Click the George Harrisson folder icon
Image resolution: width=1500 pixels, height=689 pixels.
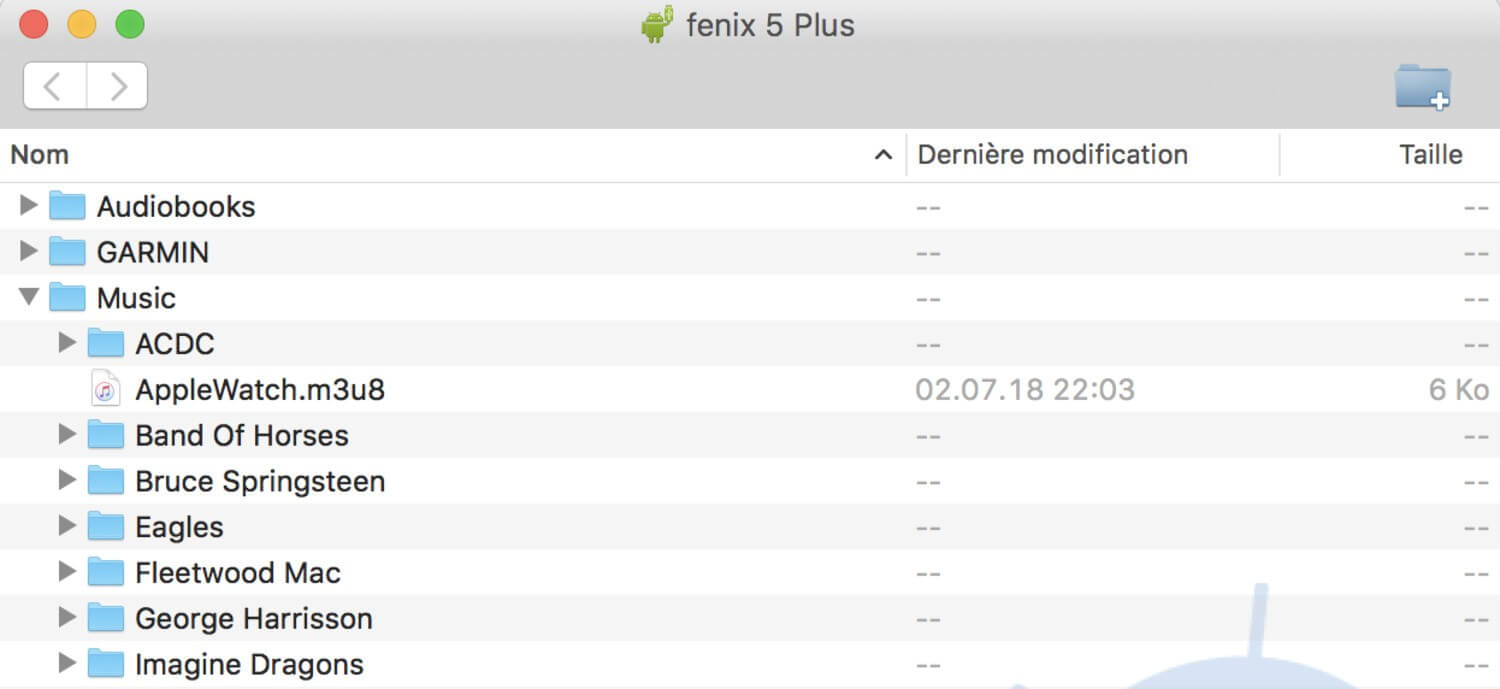pos(105,619)
